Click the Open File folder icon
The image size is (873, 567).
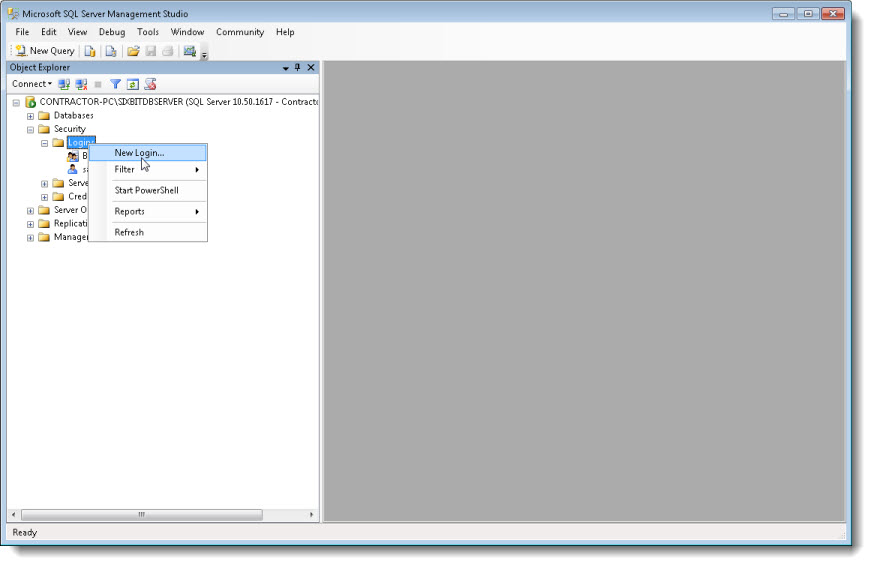coord(133,52)
